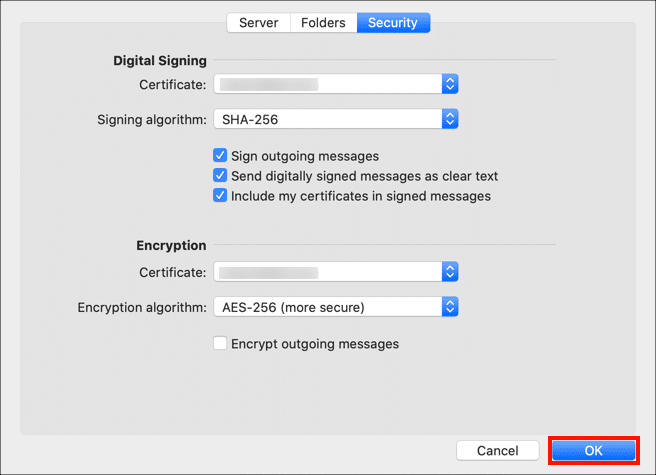Click the Encryption section heading
The height and width of the screenshot is (475, 656).
tap(171, 245)
